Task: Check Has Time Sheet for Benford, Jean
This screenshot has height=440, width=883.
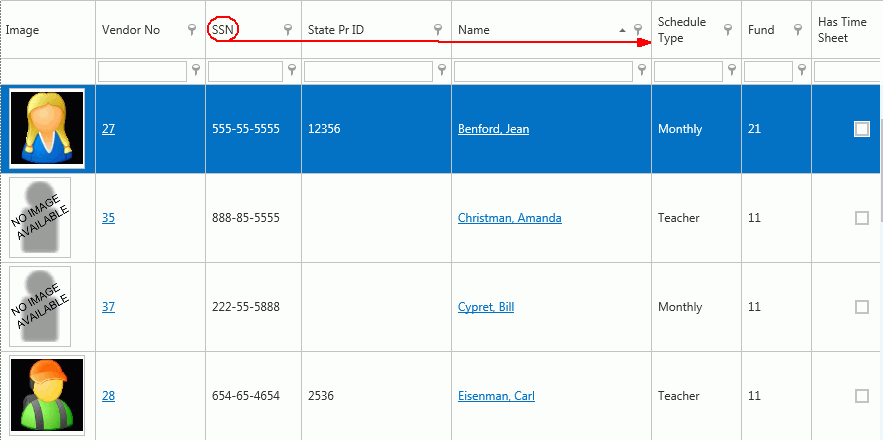Action: click(862, 129)
